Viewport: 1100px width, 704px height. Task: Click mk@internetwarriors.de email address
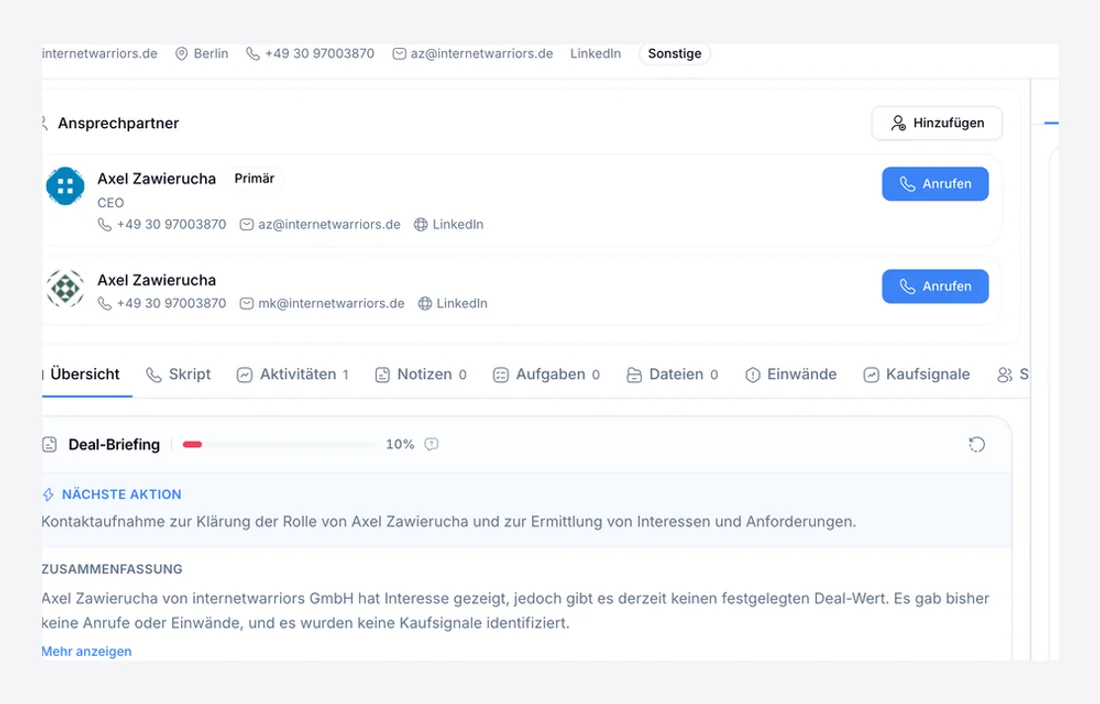coord(331,304)
